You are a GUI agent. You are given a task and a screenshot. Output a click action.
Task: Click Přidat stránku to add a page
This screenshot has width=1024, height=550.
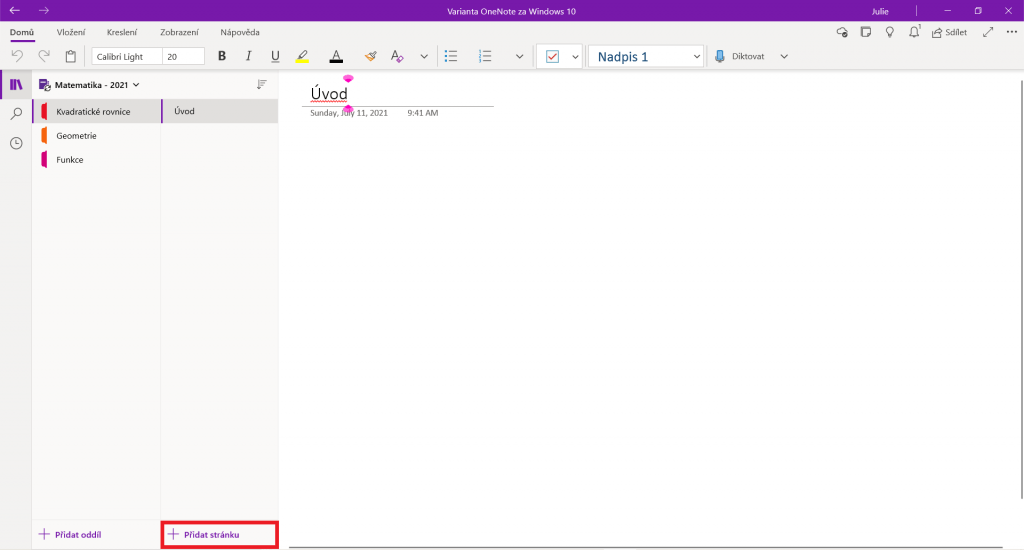click(219, 535)
